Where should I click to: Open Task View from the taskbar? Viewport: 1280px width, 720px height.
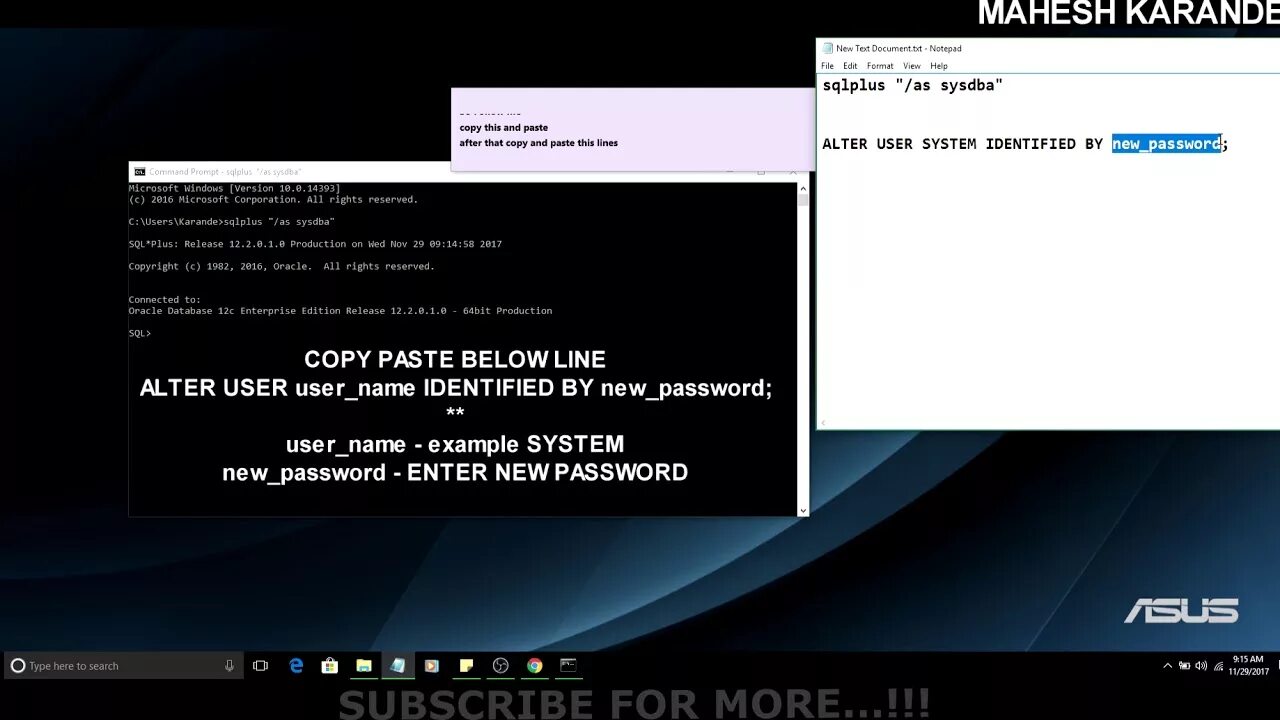point(261,666)
